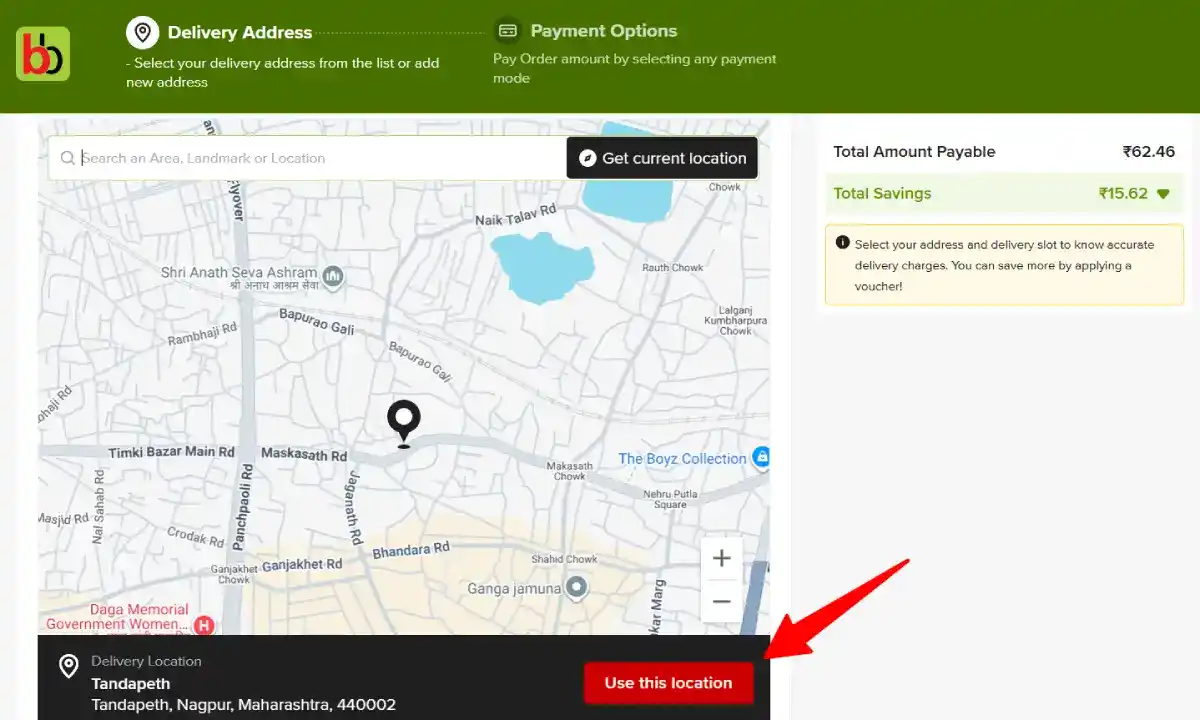Click the Ganga jamuna landmark circle on map

click(576, 590)
